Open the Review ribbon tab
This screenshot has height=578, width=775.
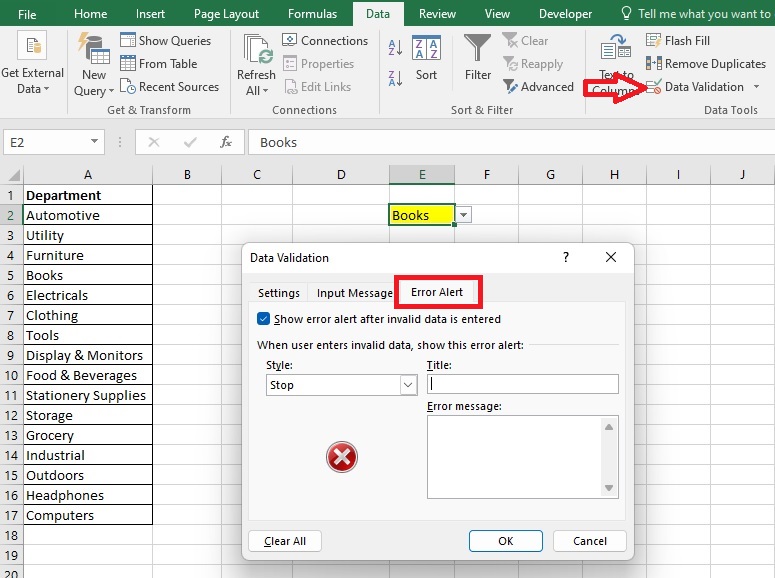(x=437, y=14)
